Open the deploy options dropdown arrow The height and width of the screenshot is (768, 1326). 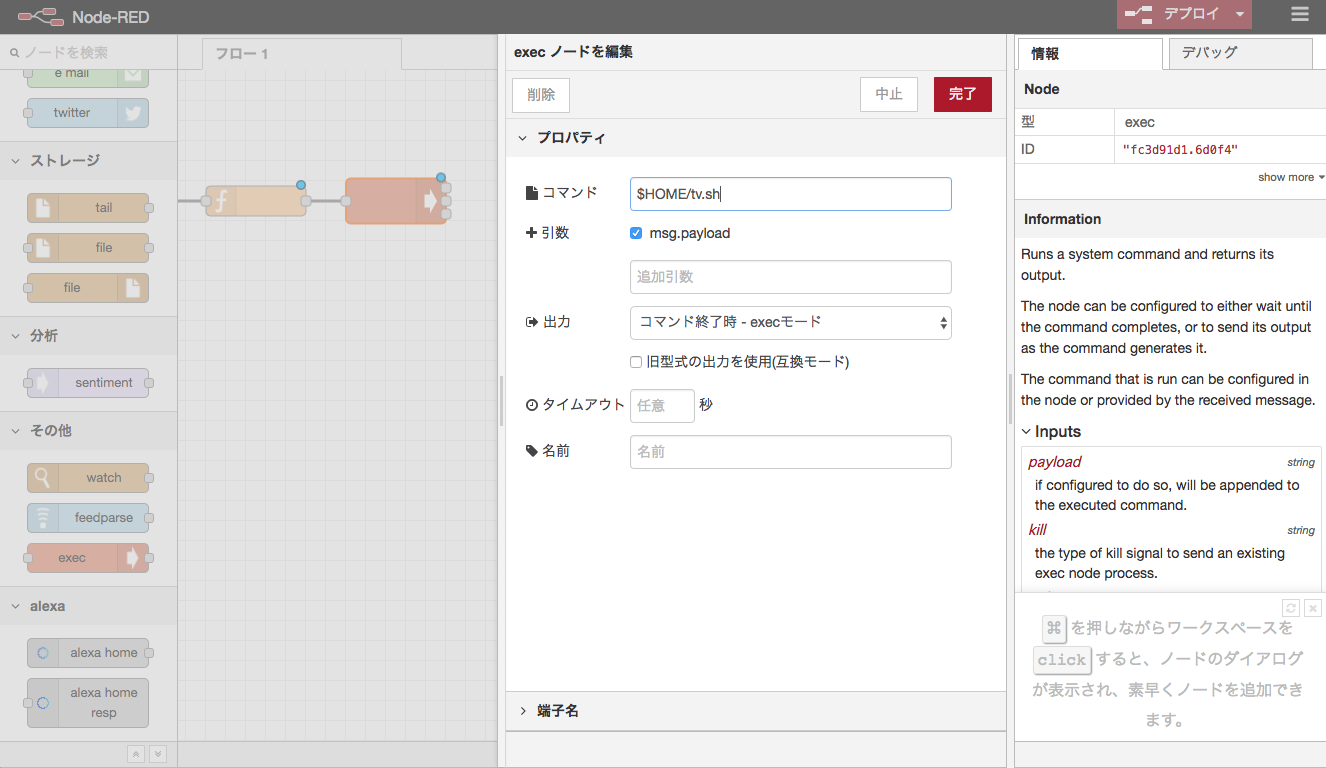[1240, 15]
